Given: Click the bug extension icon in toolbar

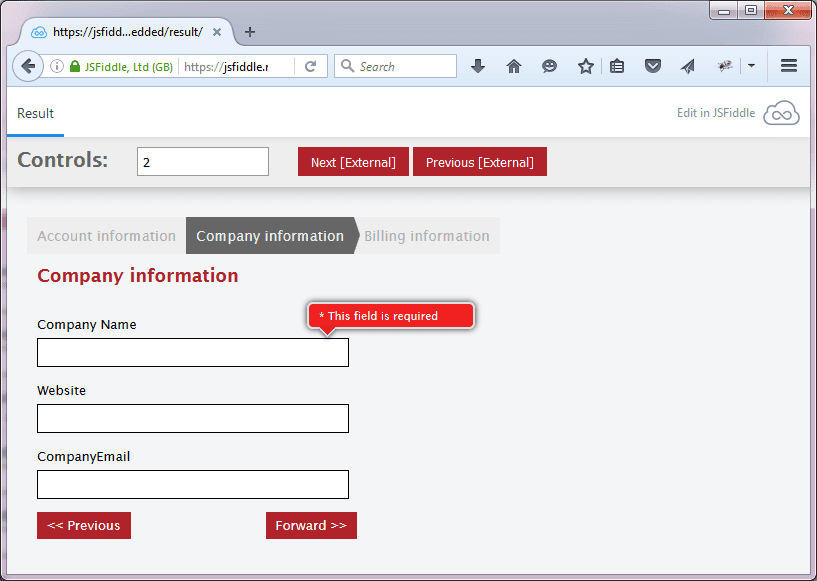Looking at the screenshot, I should (725, 66).
